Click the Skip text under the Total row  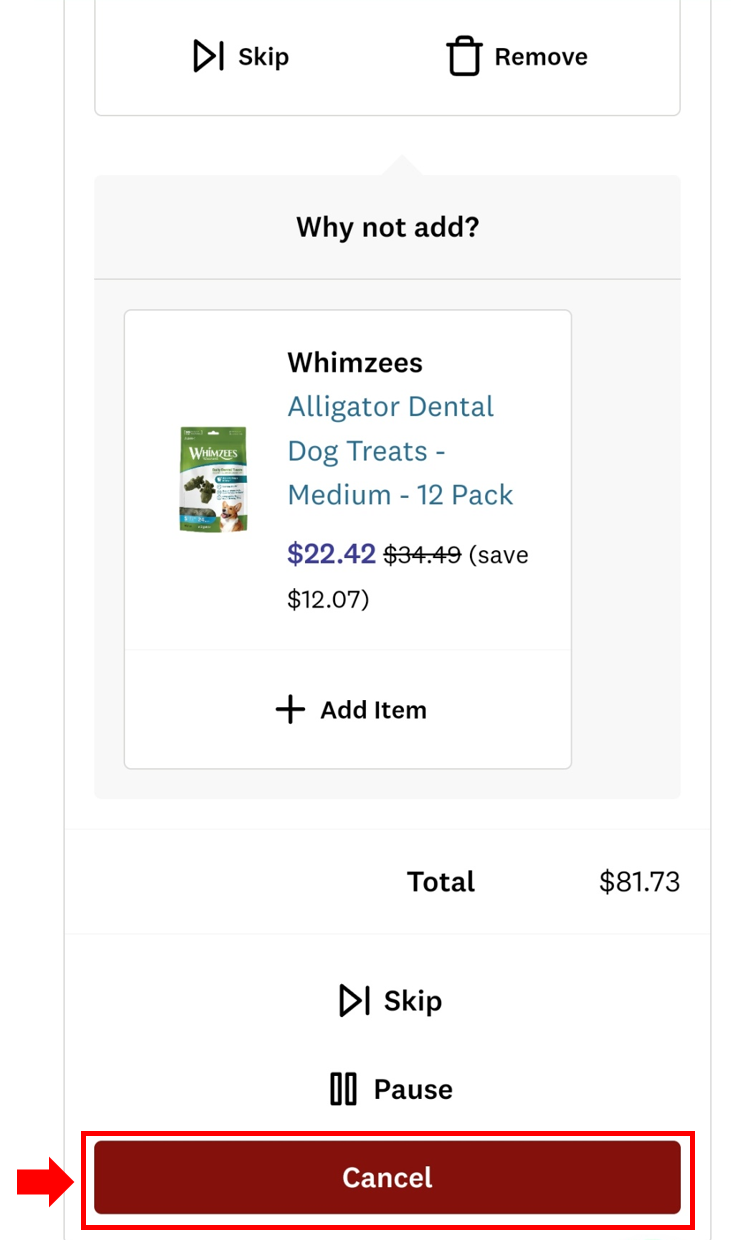(x=413, y=1001)
